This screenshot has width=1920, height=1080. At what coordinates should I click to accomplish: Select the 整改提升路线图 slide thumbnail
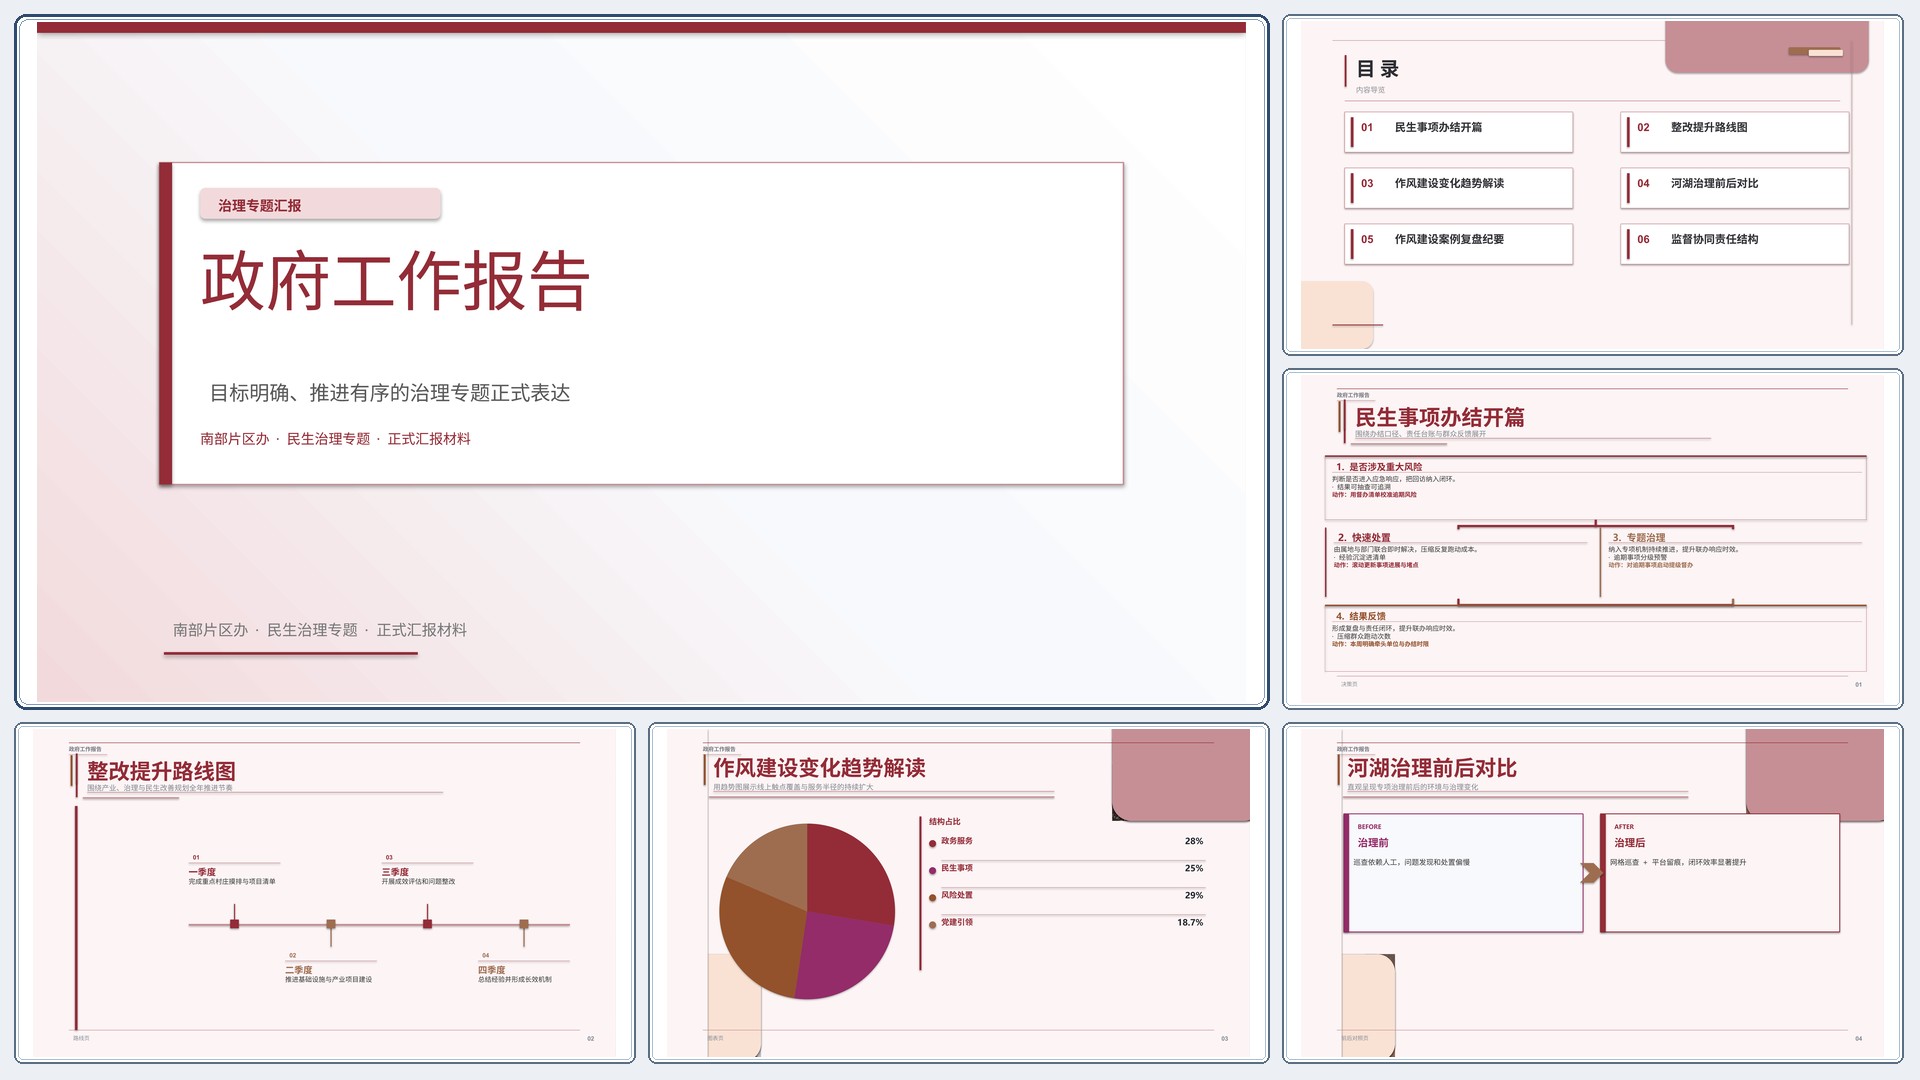(325, 893)
